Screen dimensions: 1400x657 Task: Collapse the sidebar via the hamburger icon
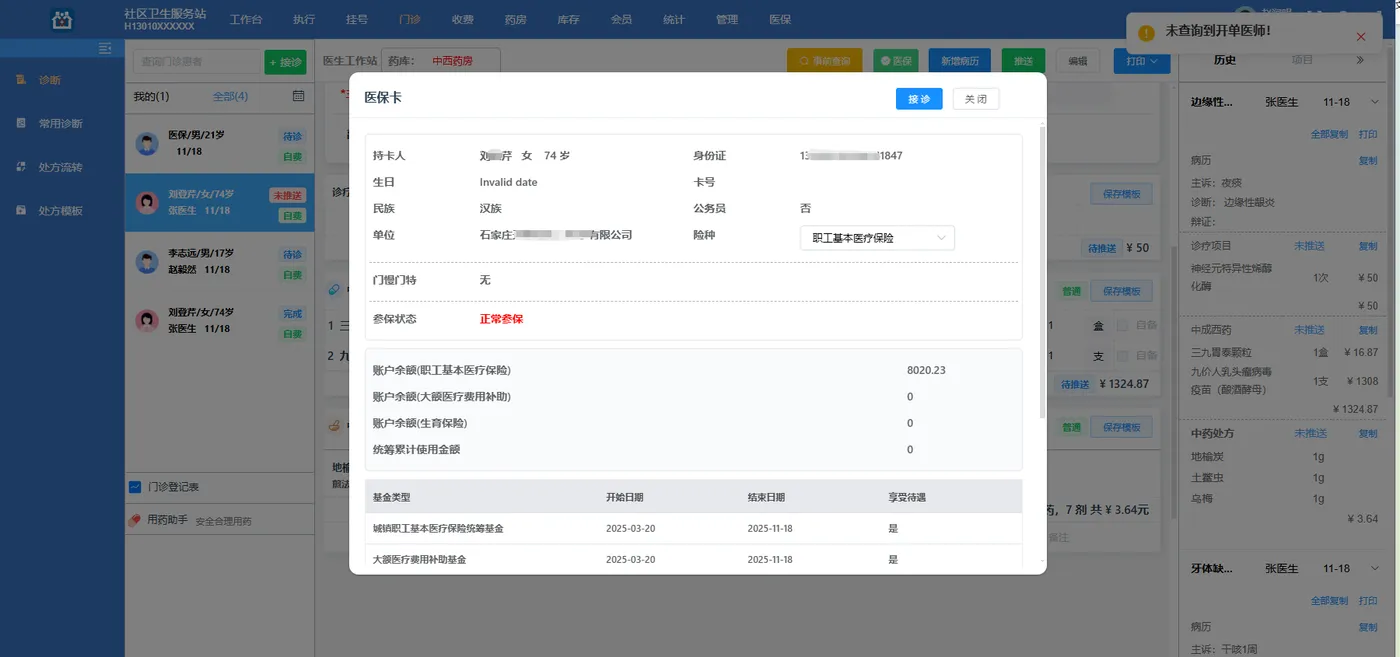pos(103,47)
